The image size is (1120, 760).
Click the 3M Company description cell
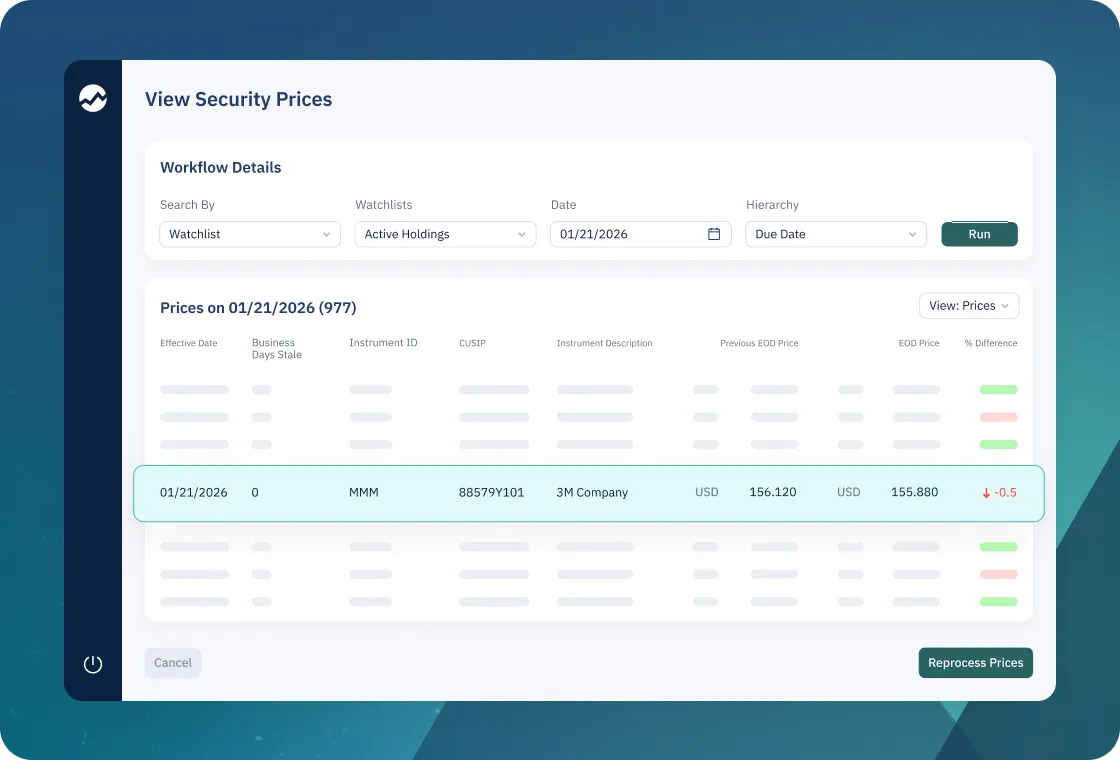pos(592,492)
